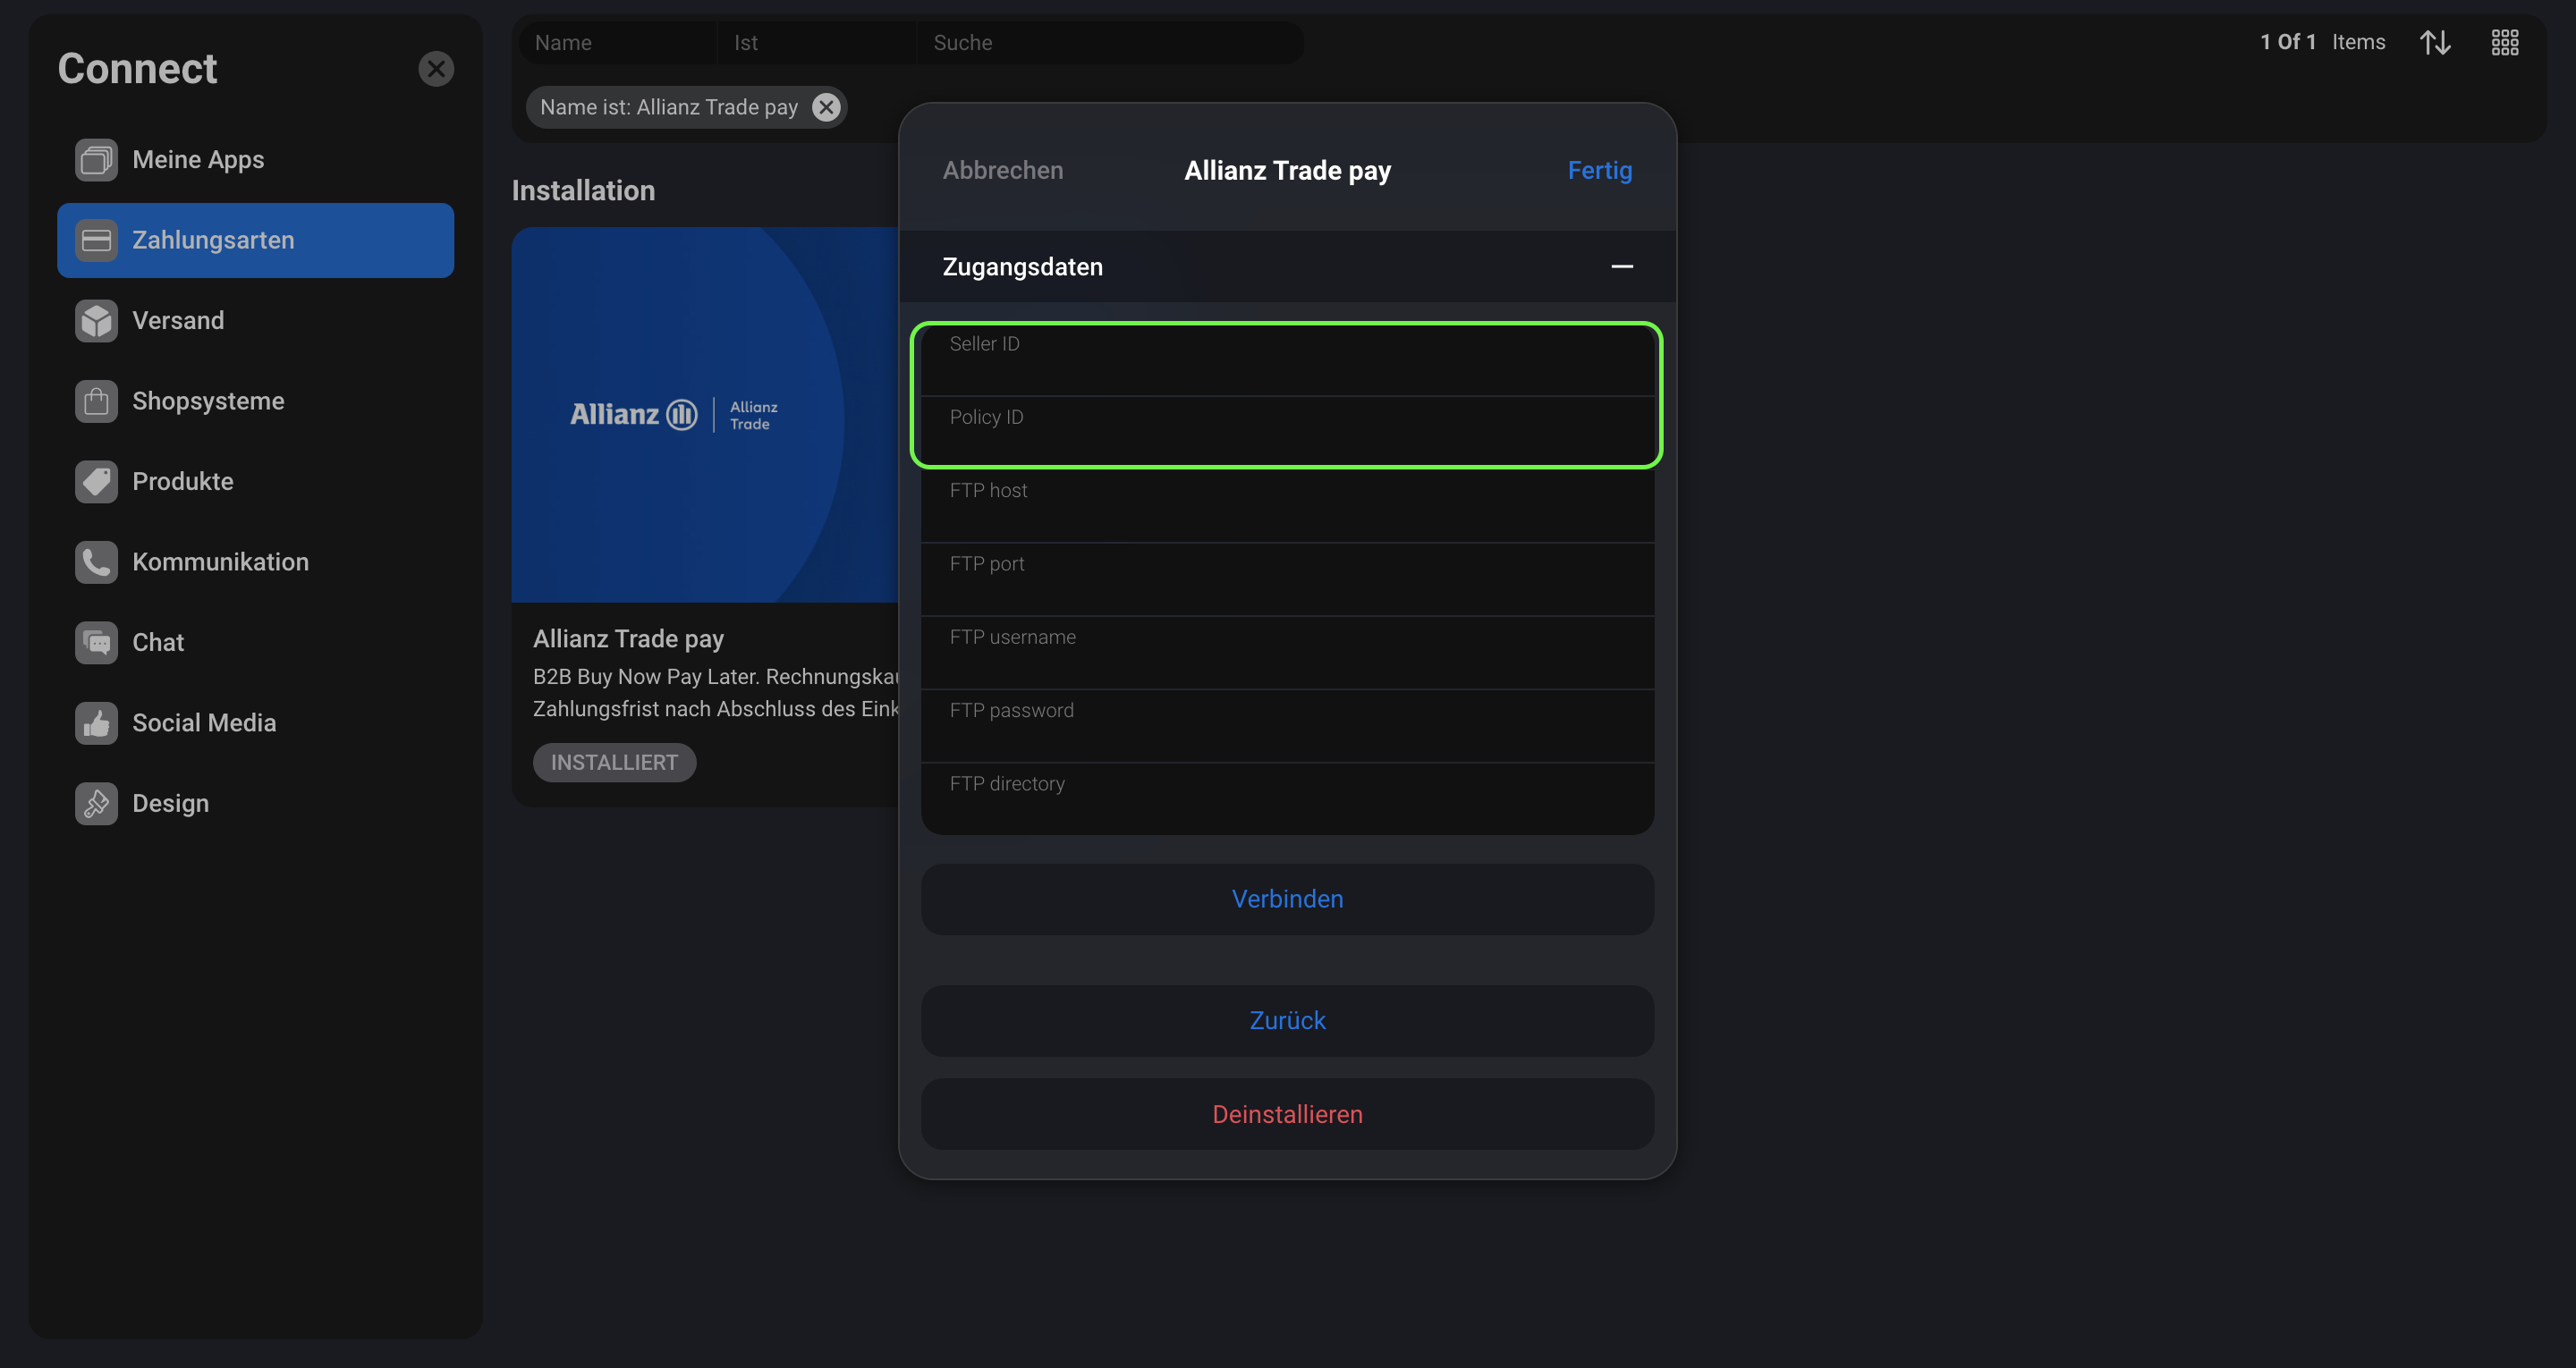Focus the FTP password field
The height and width of the screenshot is (1368, 2576).
[x=1287, y=727]
